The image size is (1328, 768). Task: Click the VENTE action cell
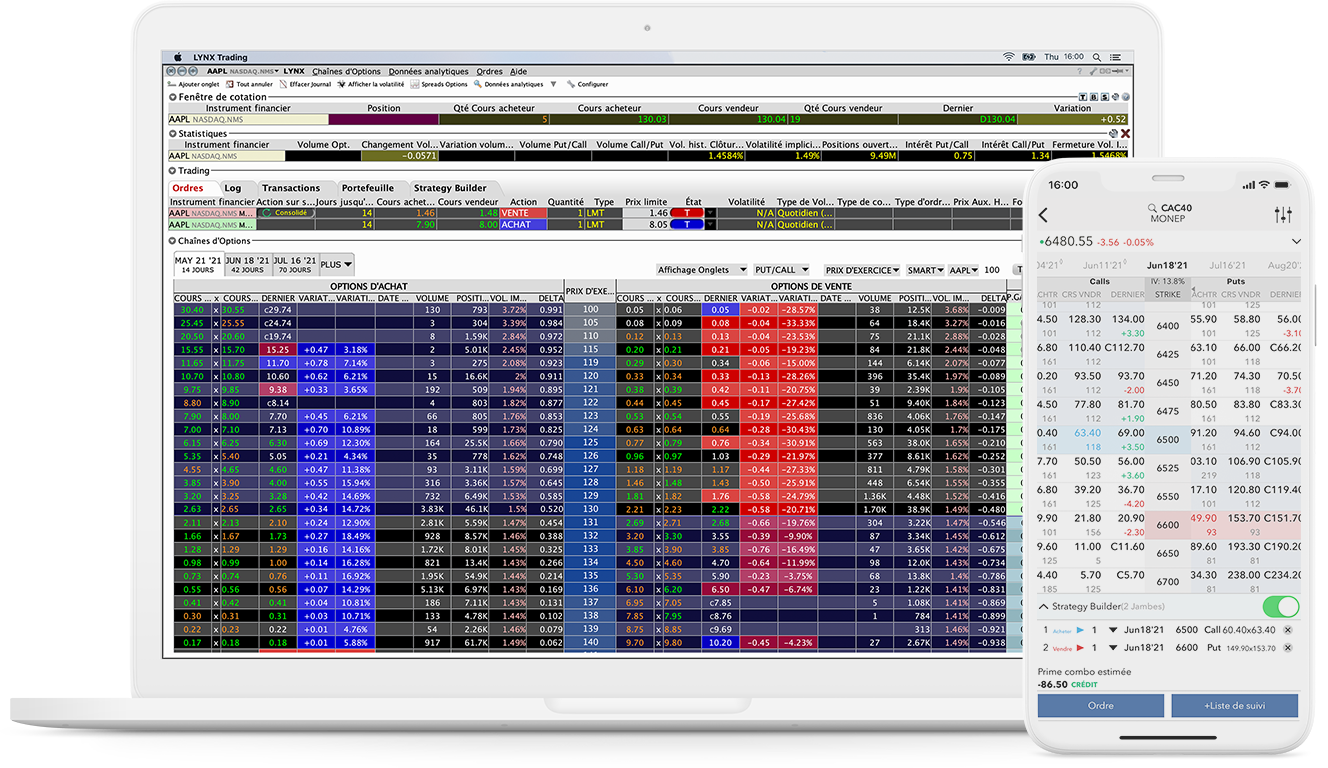tap(523, 213)
